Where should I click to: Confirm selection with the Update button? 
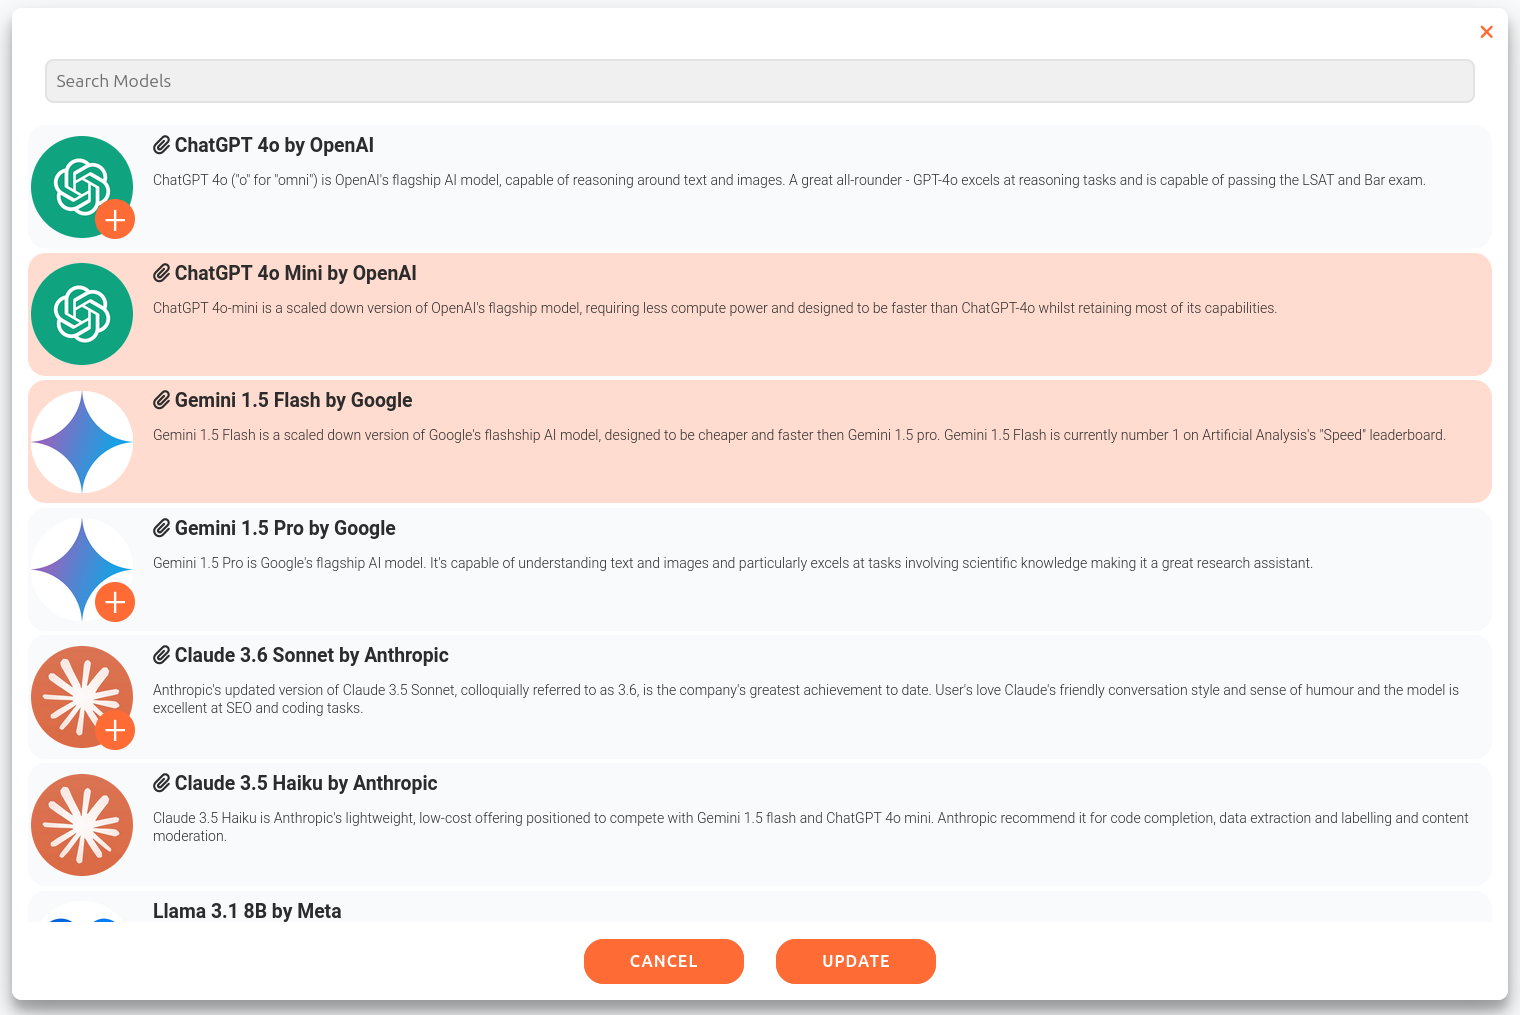point(856,961)
